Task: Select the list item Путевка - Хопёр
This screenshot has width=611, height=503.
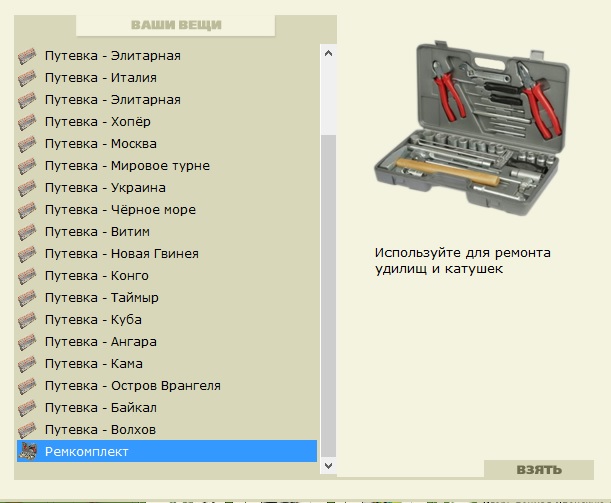Action: pyautogui.click(x=167, y=122)
